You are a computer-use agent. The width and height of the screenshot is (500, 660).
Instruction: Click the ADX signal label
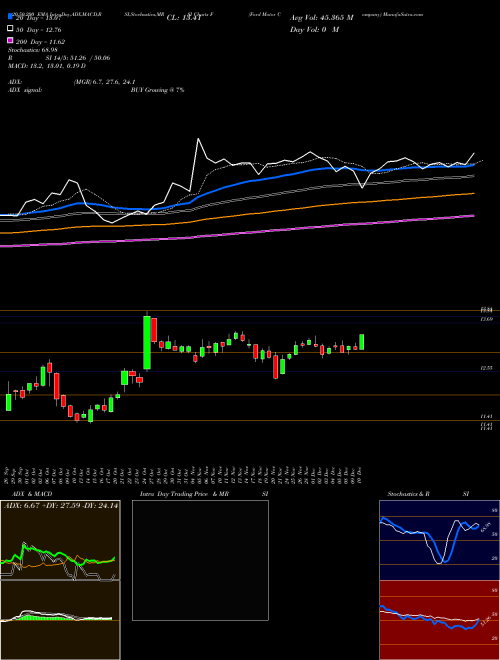[x=25, y=90]
